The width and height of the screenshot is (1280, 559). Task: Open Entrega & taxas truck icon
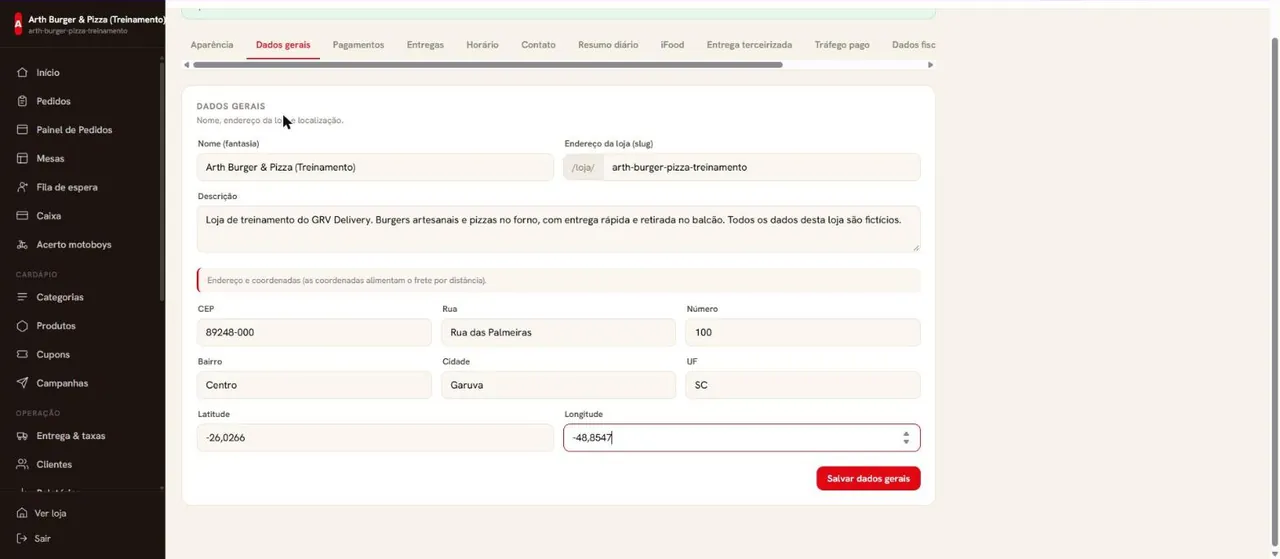(22, 436)
